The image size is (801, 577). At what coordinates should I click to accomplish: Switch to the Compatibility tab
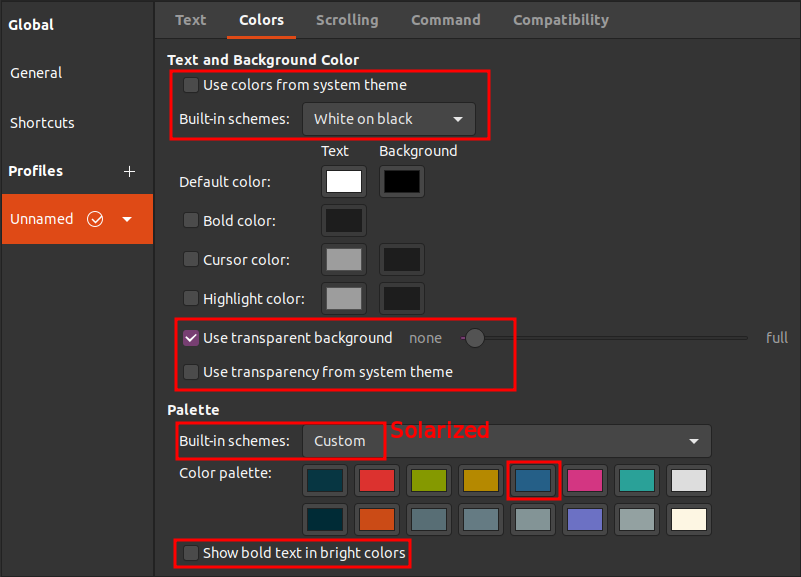pyautogui.click(x=561, y=20)
